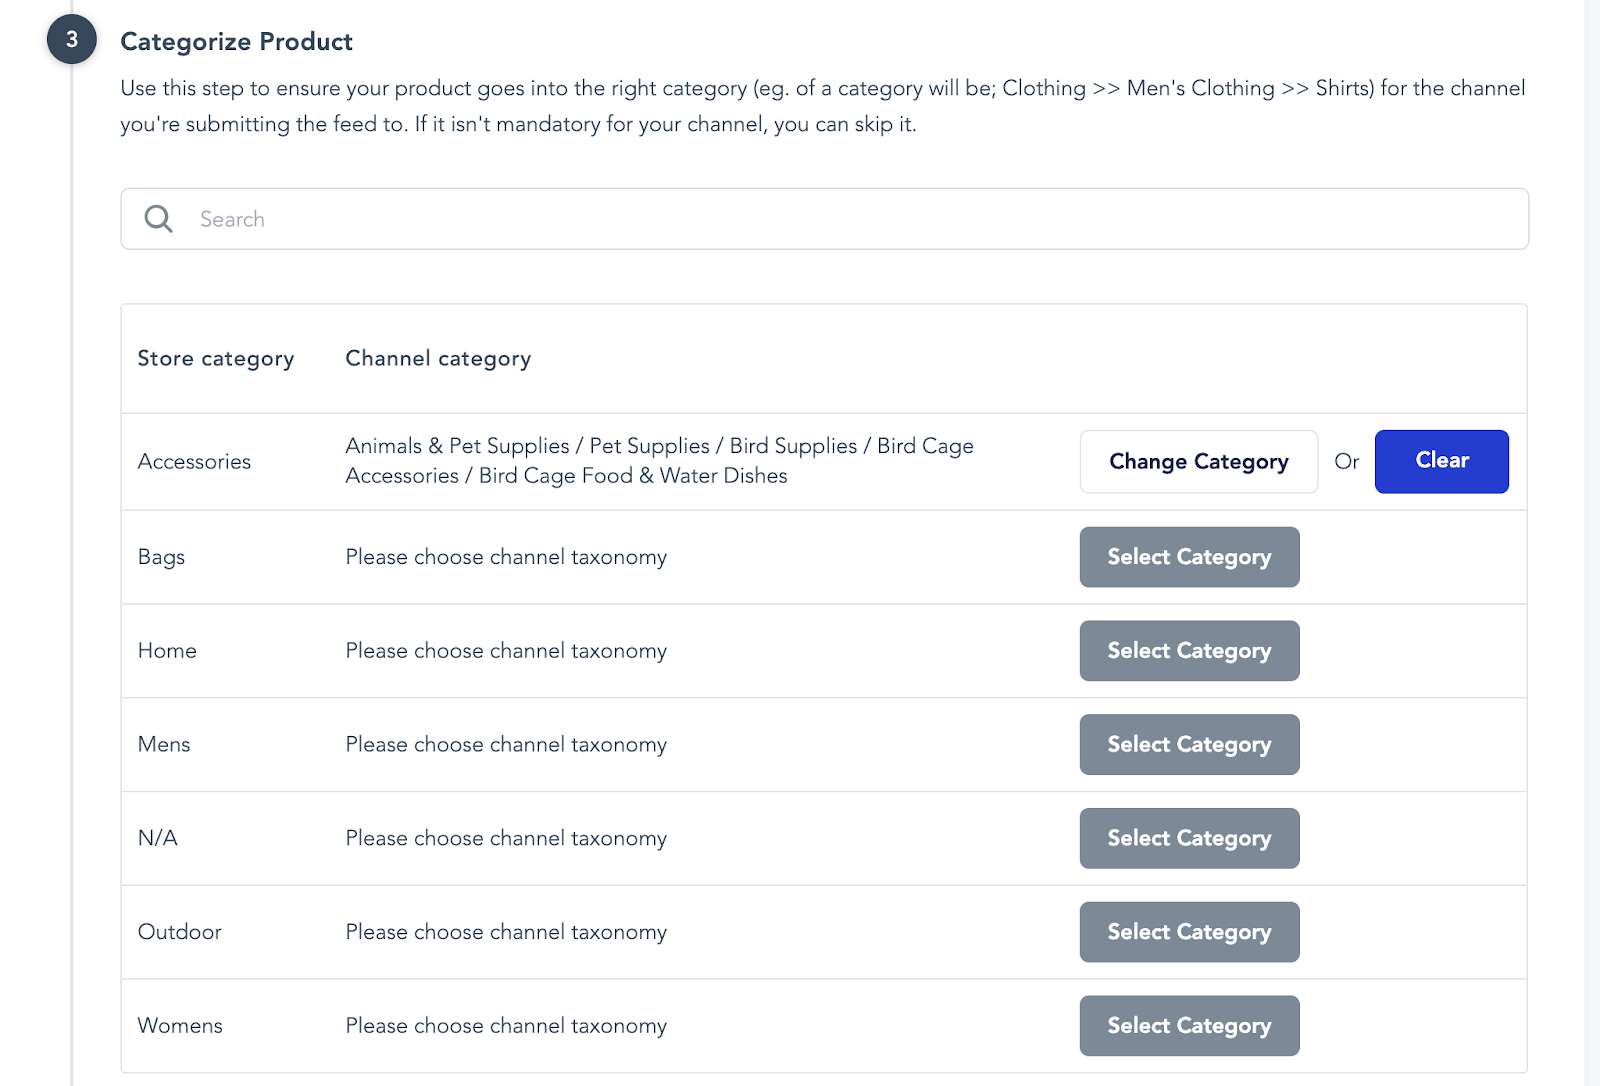The height and width of the screenshot is (1086, 1600).
Task: Click Outdoor row's taxonomy placeholder text
Action: [x=506, y=932]
